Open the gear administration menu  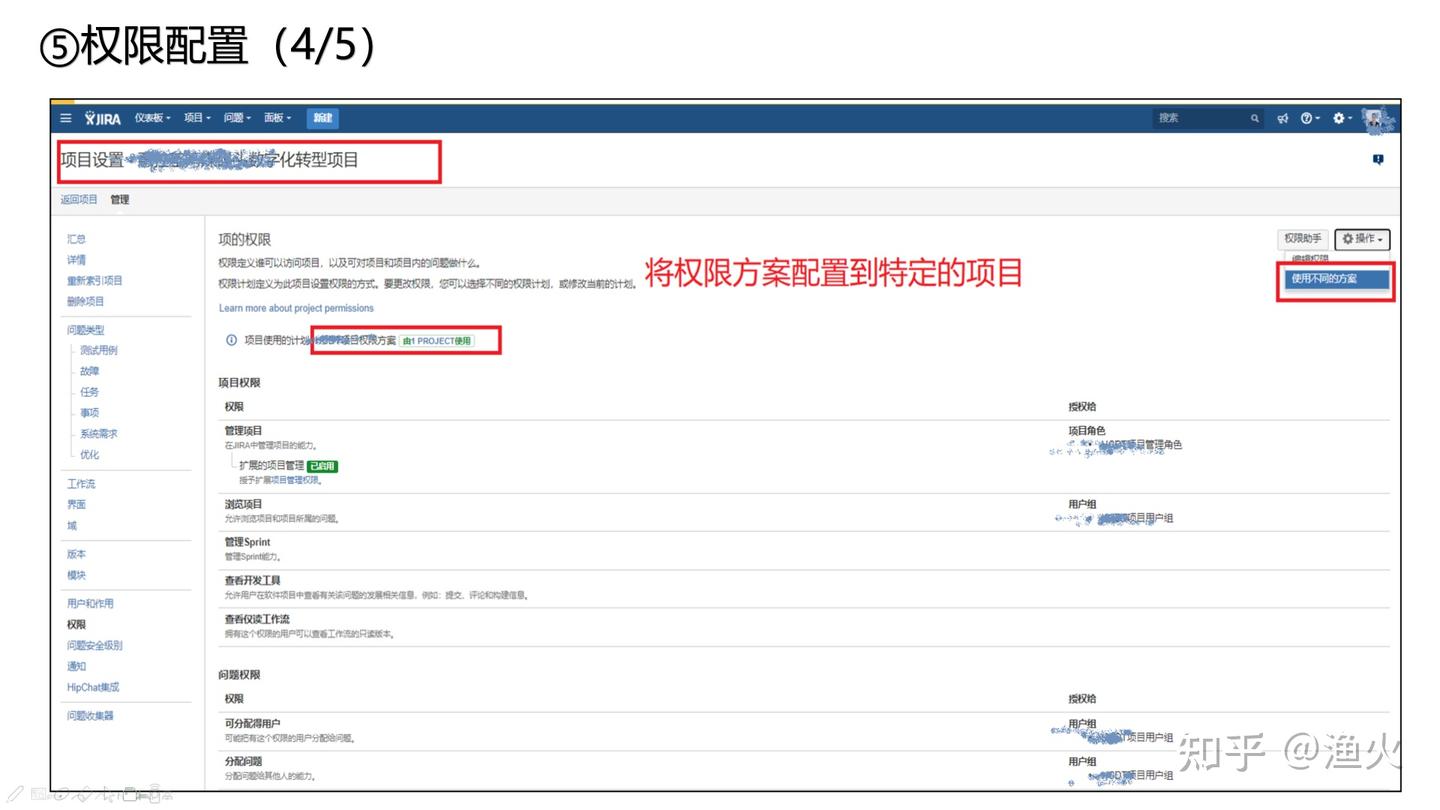(1341, 118)
